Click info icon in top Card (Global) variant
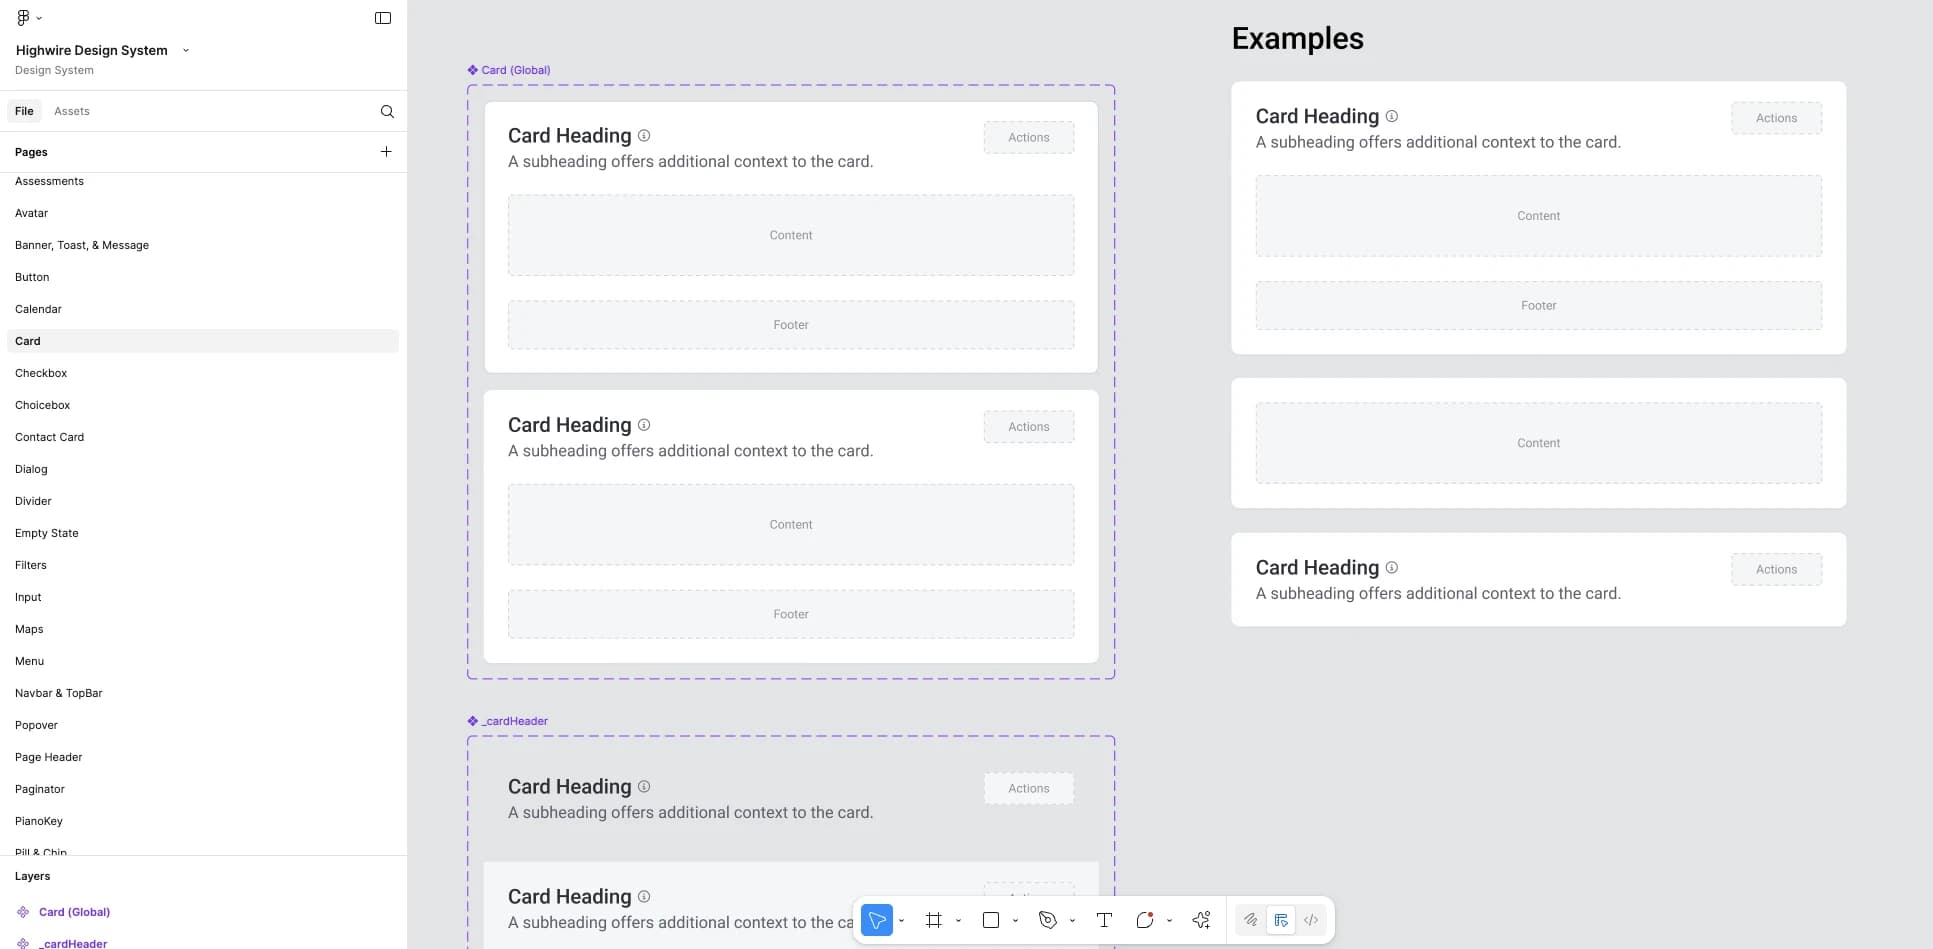Viewport: 1933px width, 949px height. point(644,135)
